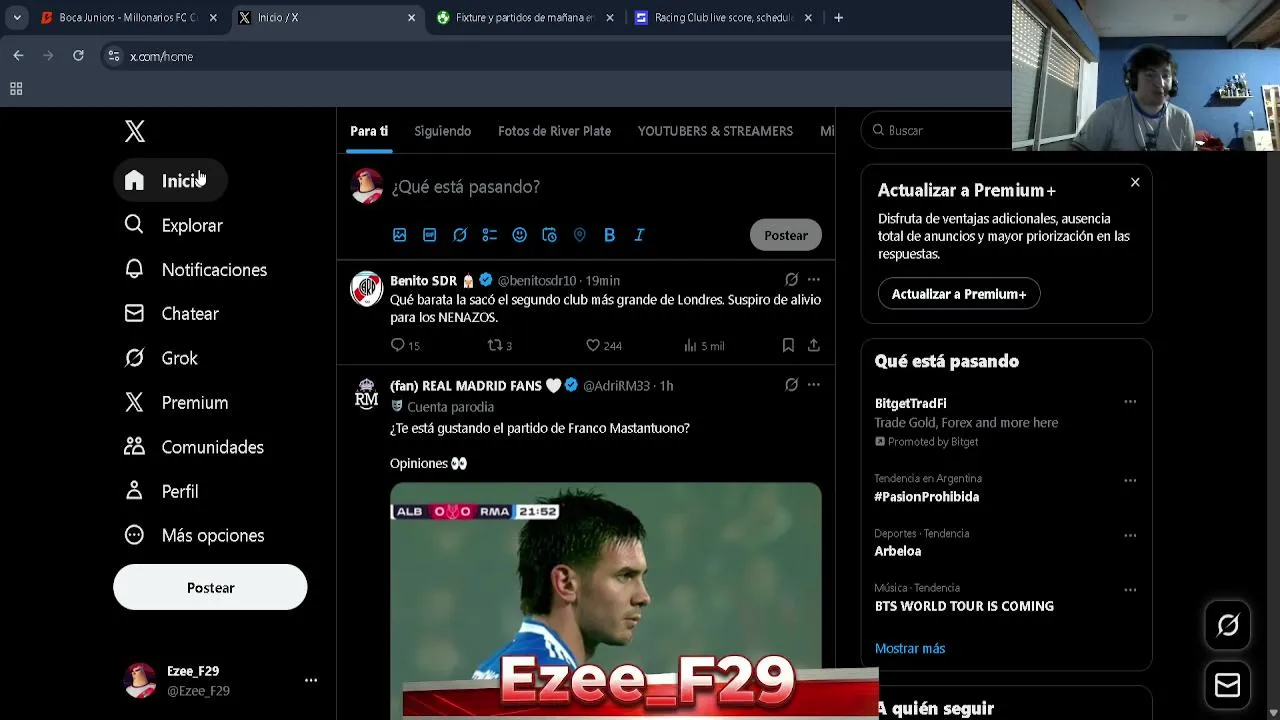Switch to Boca Juniors browser tab
Viewport: 1280px width, 720px height.
(x=128, y=17)
